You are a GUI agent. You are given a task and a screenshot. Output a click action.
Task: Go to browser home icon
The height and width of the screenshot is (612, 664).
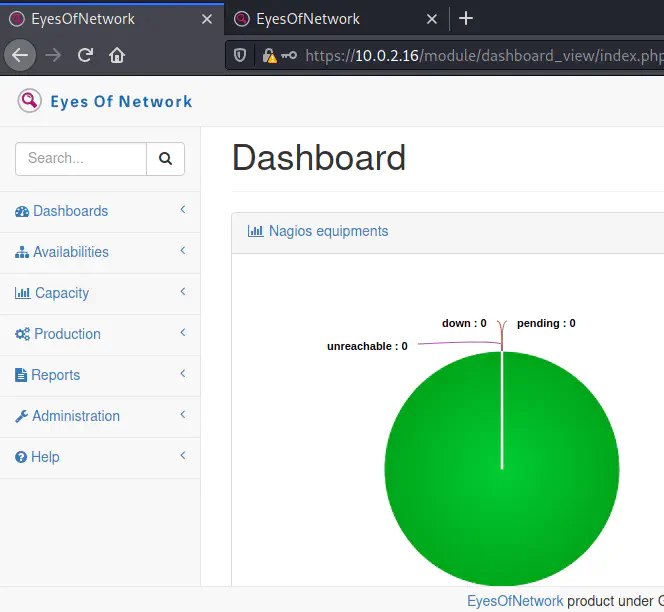coord(117,55)
